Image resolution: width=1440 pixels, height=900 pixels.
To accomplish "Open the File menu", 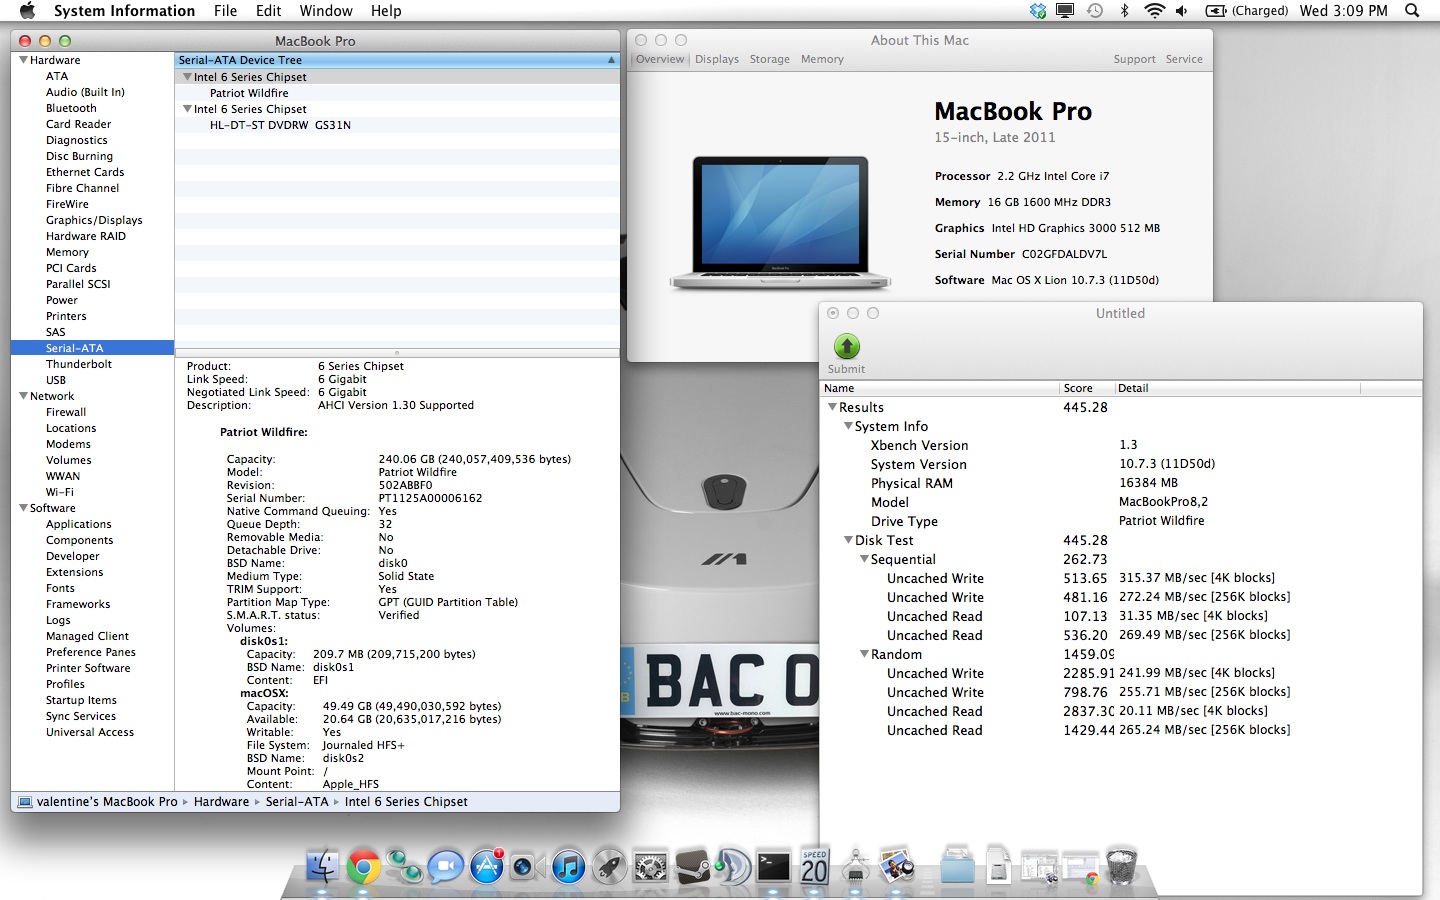I will 225,11.
